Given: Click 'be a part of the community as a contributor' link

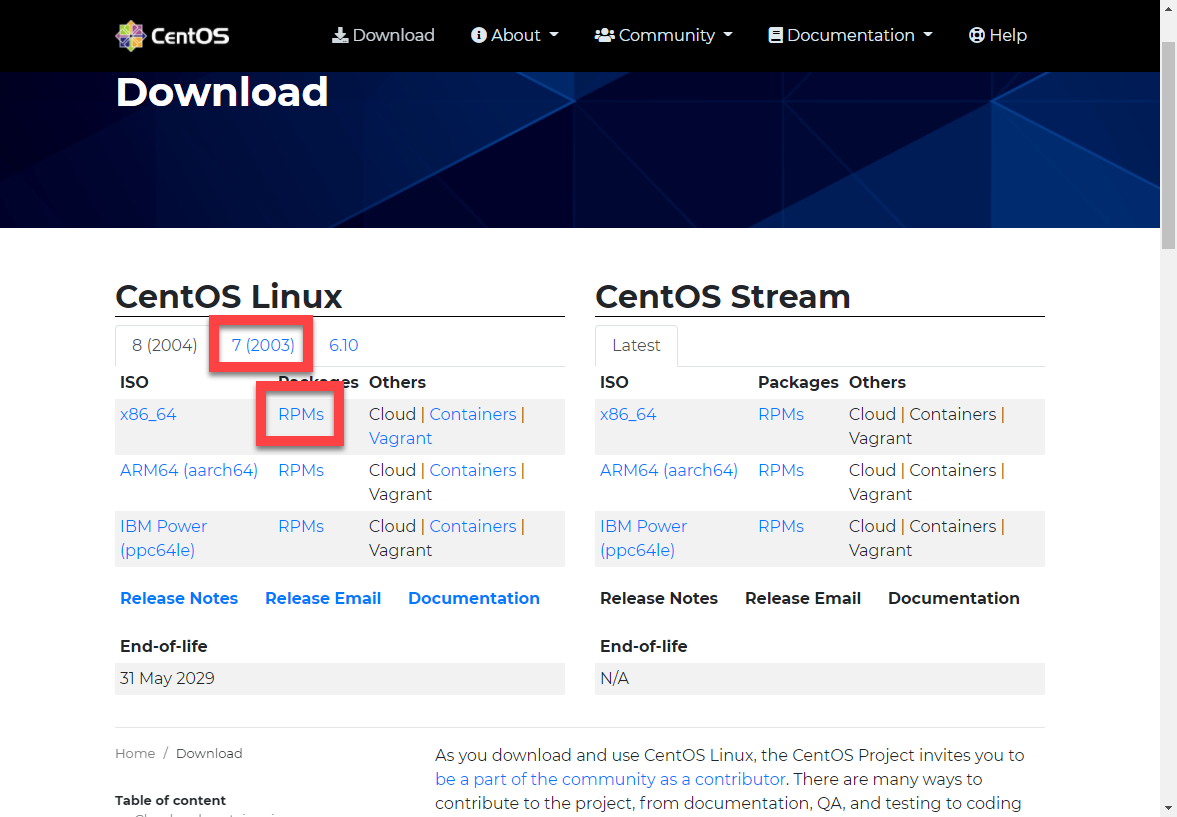Looking at the screenshot, I should 610,779.
